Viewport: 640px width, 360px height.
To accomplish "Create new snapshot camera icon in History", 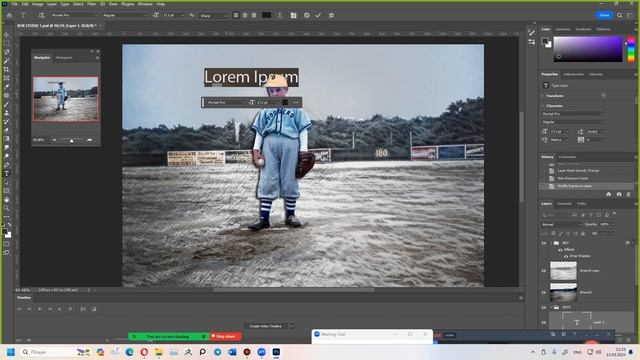I will [619, 194].
